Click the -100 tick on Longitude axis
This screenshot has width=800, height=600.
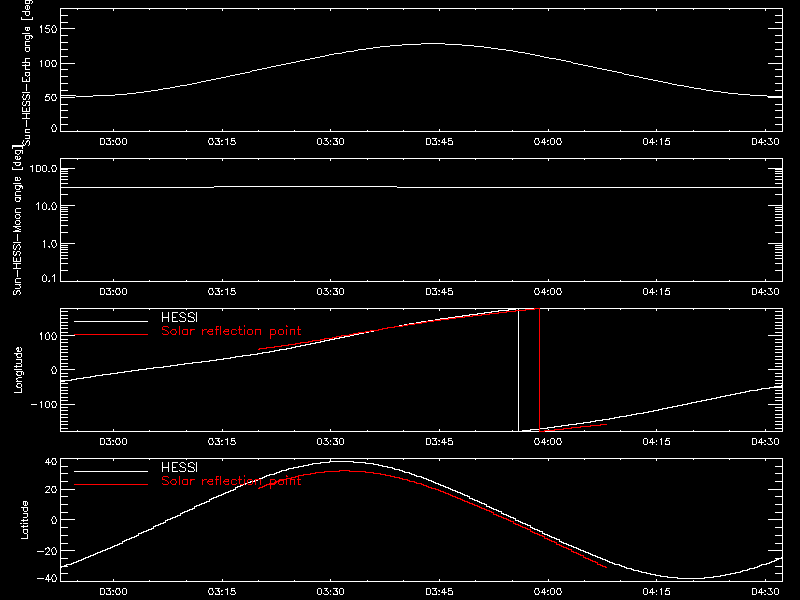pyautogui.click(x=44, y=404)
